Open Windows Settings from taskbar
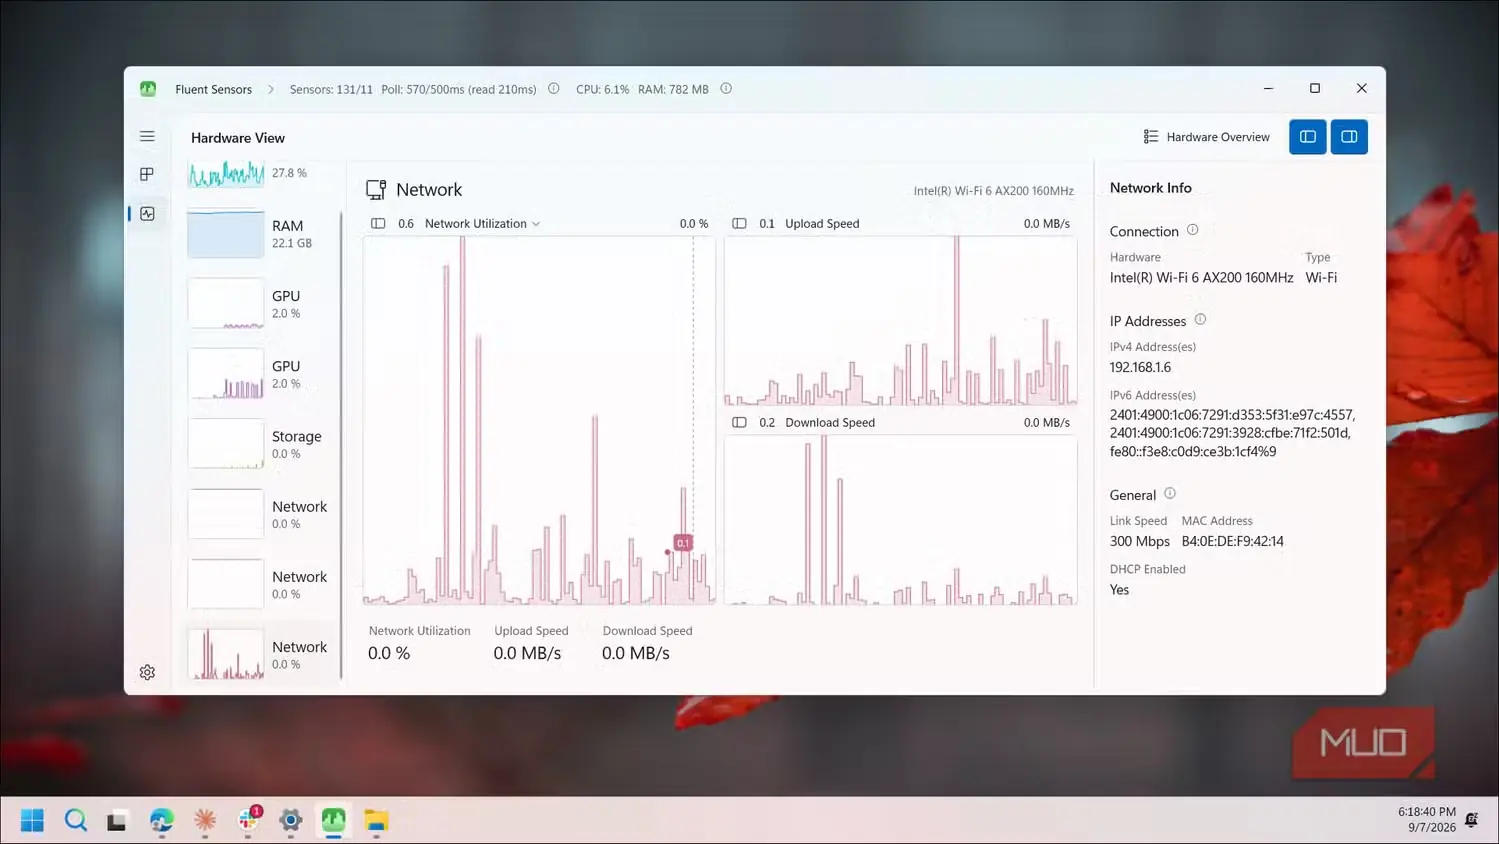 (291, 820)
